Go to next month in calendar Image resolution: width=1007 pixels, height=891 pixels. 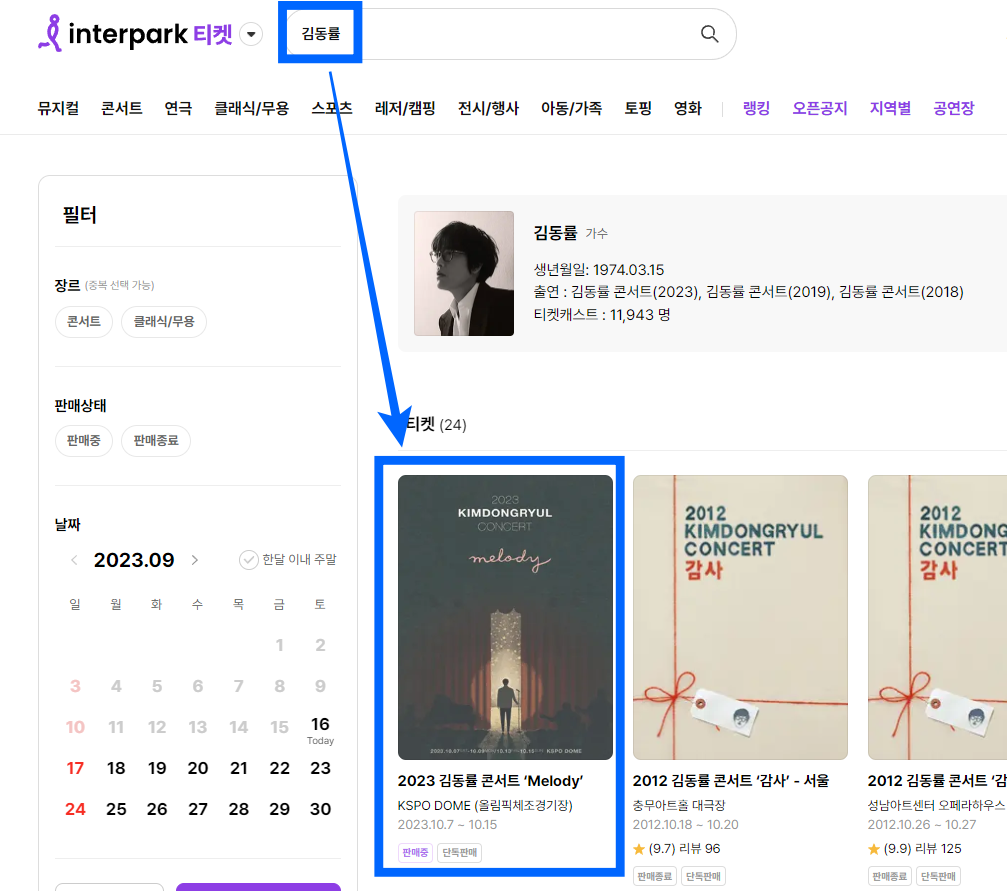point(195,560)
